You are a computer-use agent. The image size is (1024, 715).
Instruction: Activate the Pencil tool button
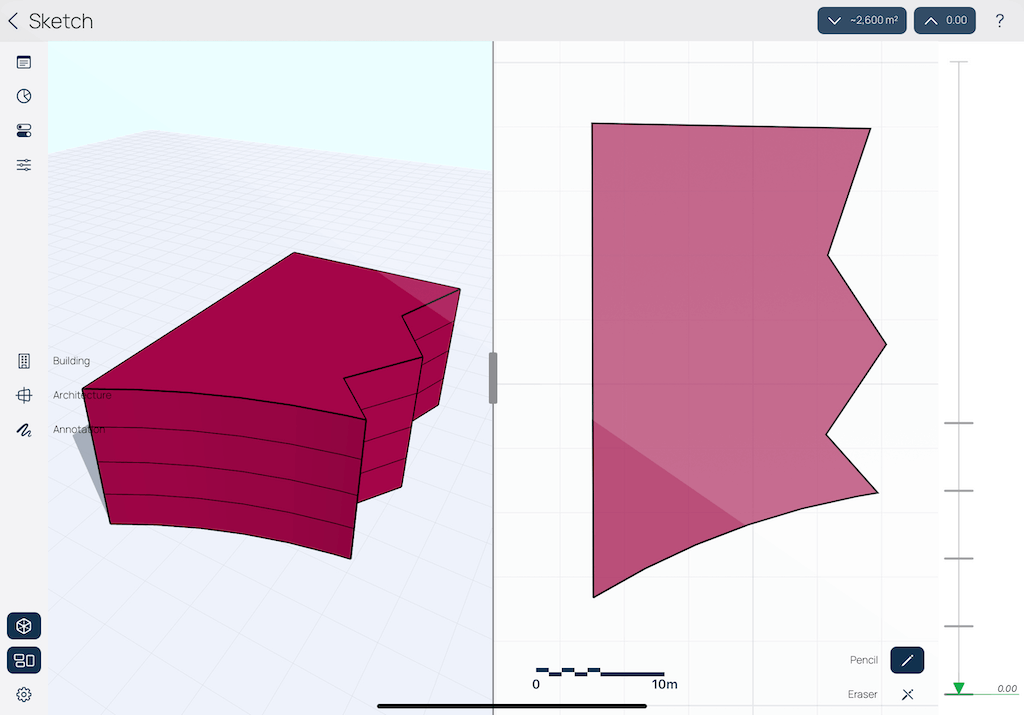(x=907, y=660)
